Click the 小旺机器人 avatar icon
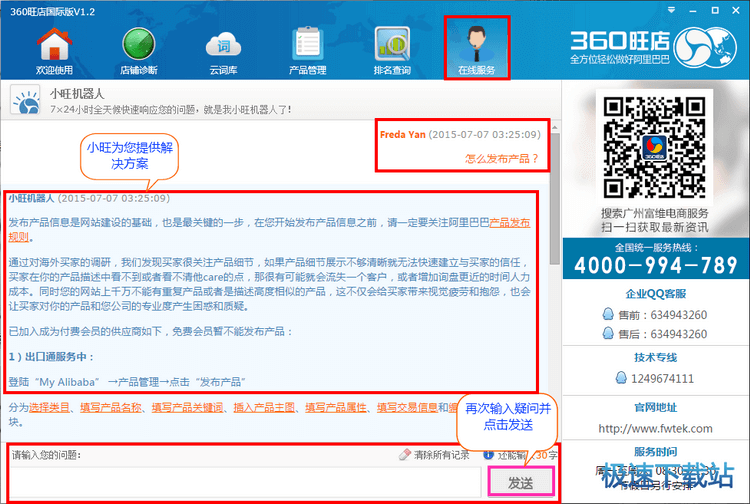Image resolution: width=750 pixels, height=504 pixels. pos(25,100)
